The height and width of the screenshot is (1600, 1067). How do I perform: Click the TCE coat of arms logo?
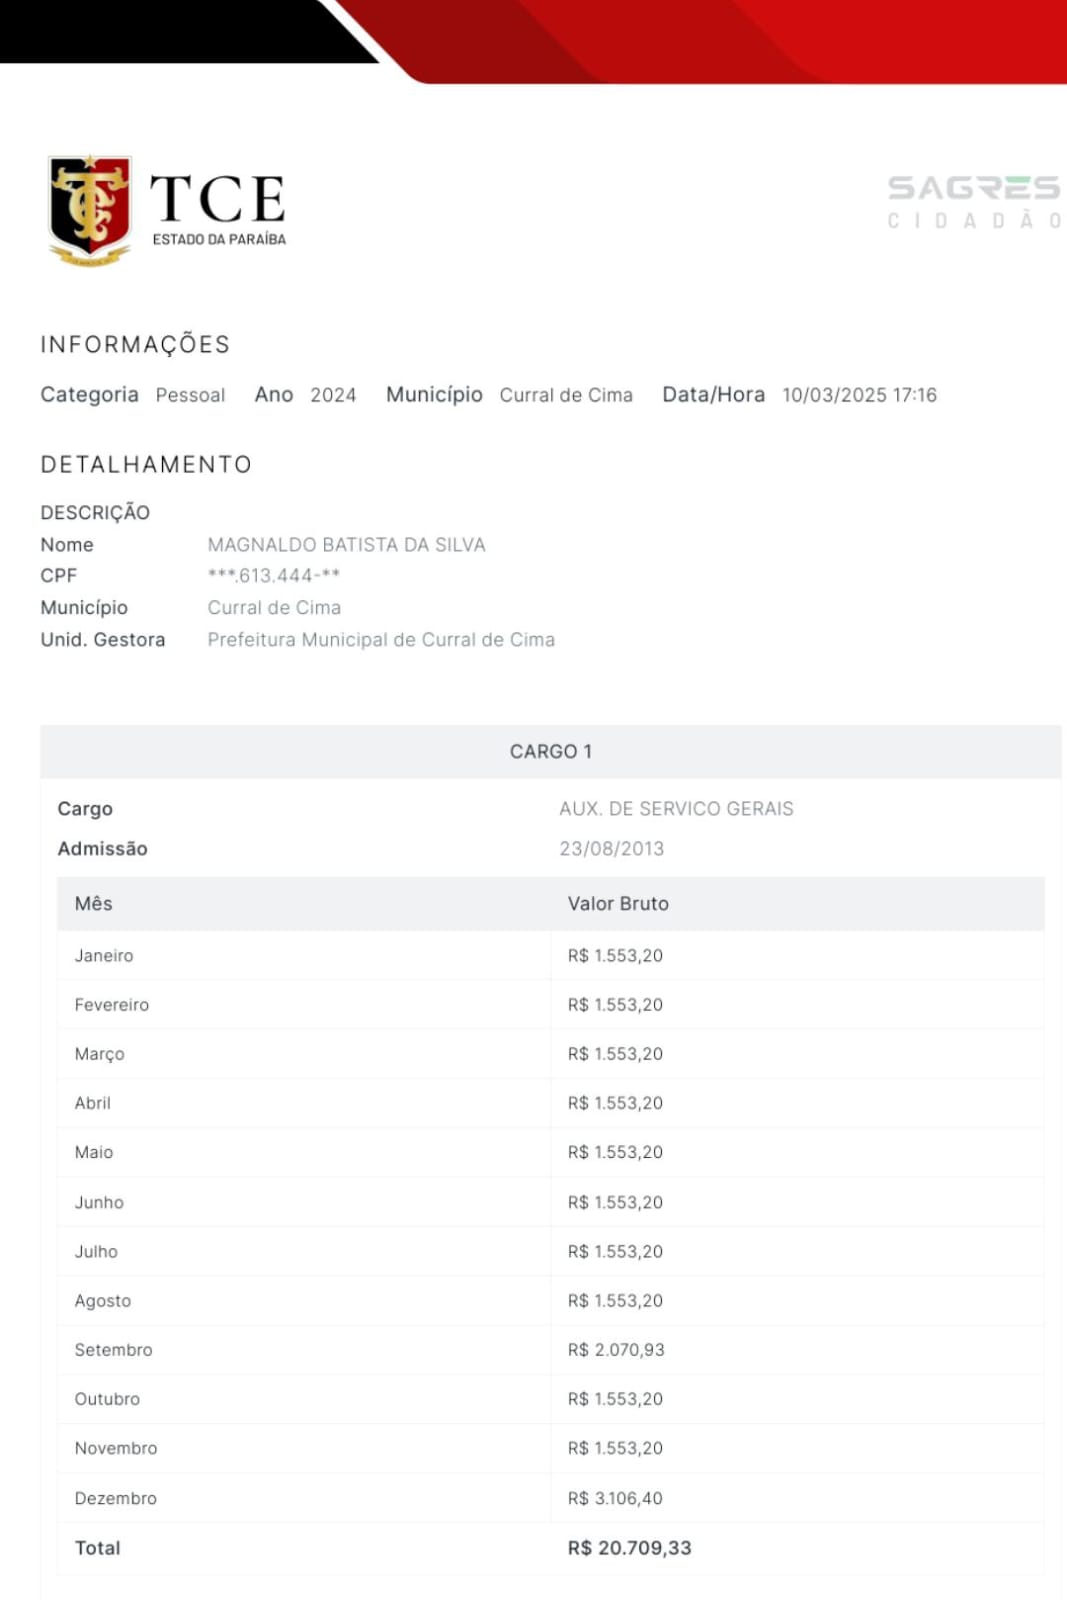[90, 210]
